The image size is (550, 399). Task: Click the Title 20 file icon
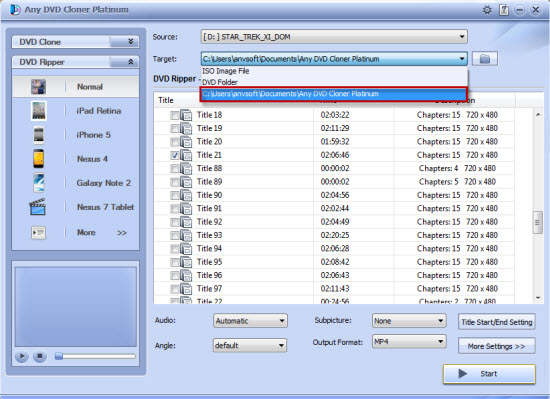[186, 142]
